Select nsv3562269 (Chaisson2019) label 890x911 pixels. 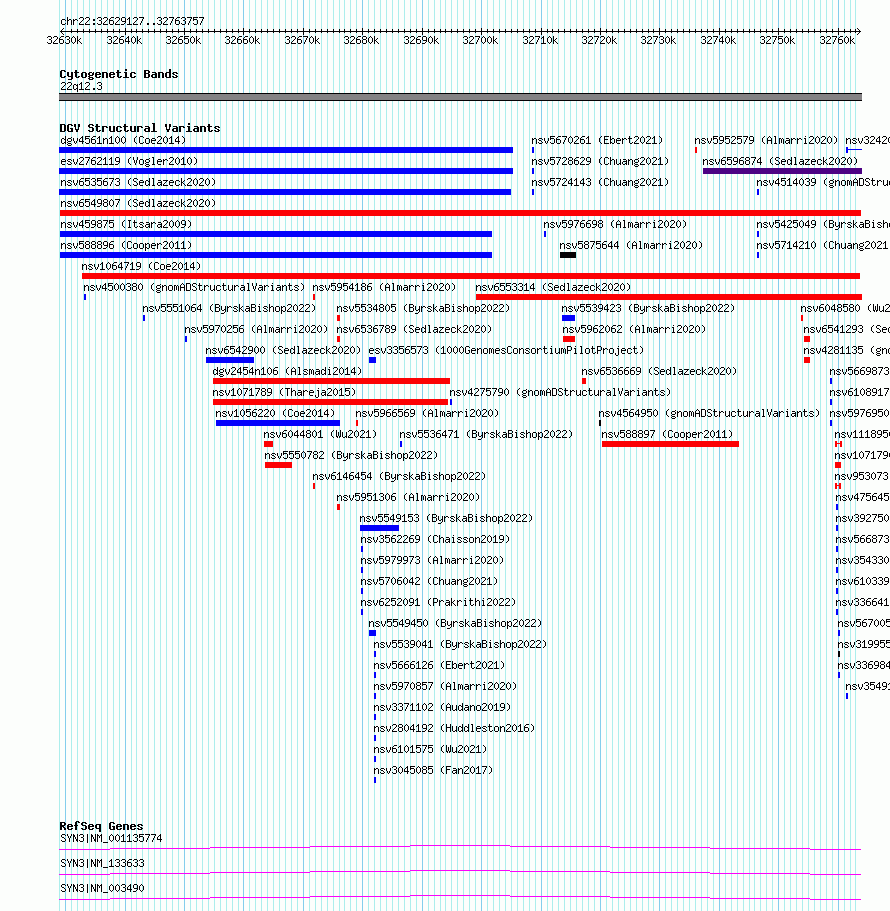(x=435, y=539)
